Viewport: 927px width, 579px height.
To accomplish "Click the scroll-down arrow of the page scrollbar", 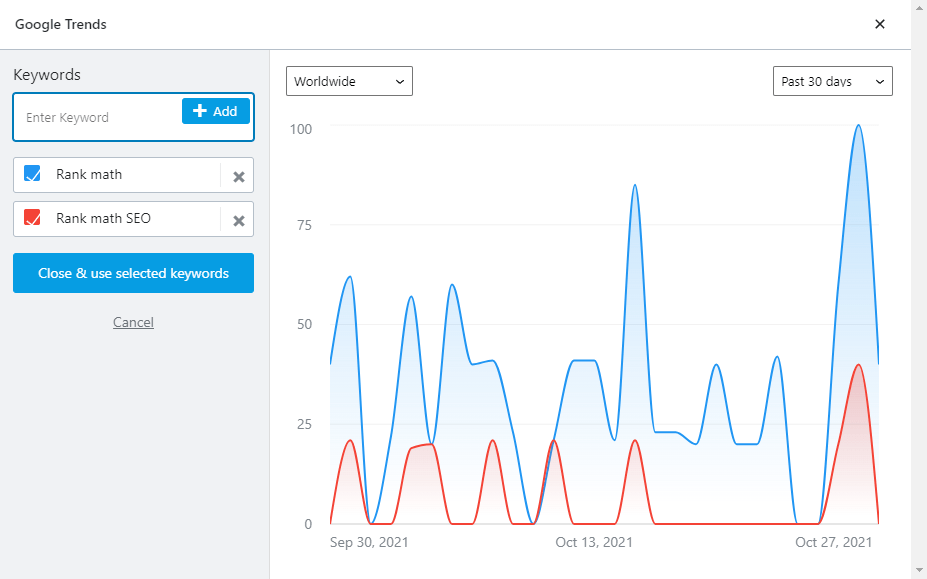I will point(919,572).
